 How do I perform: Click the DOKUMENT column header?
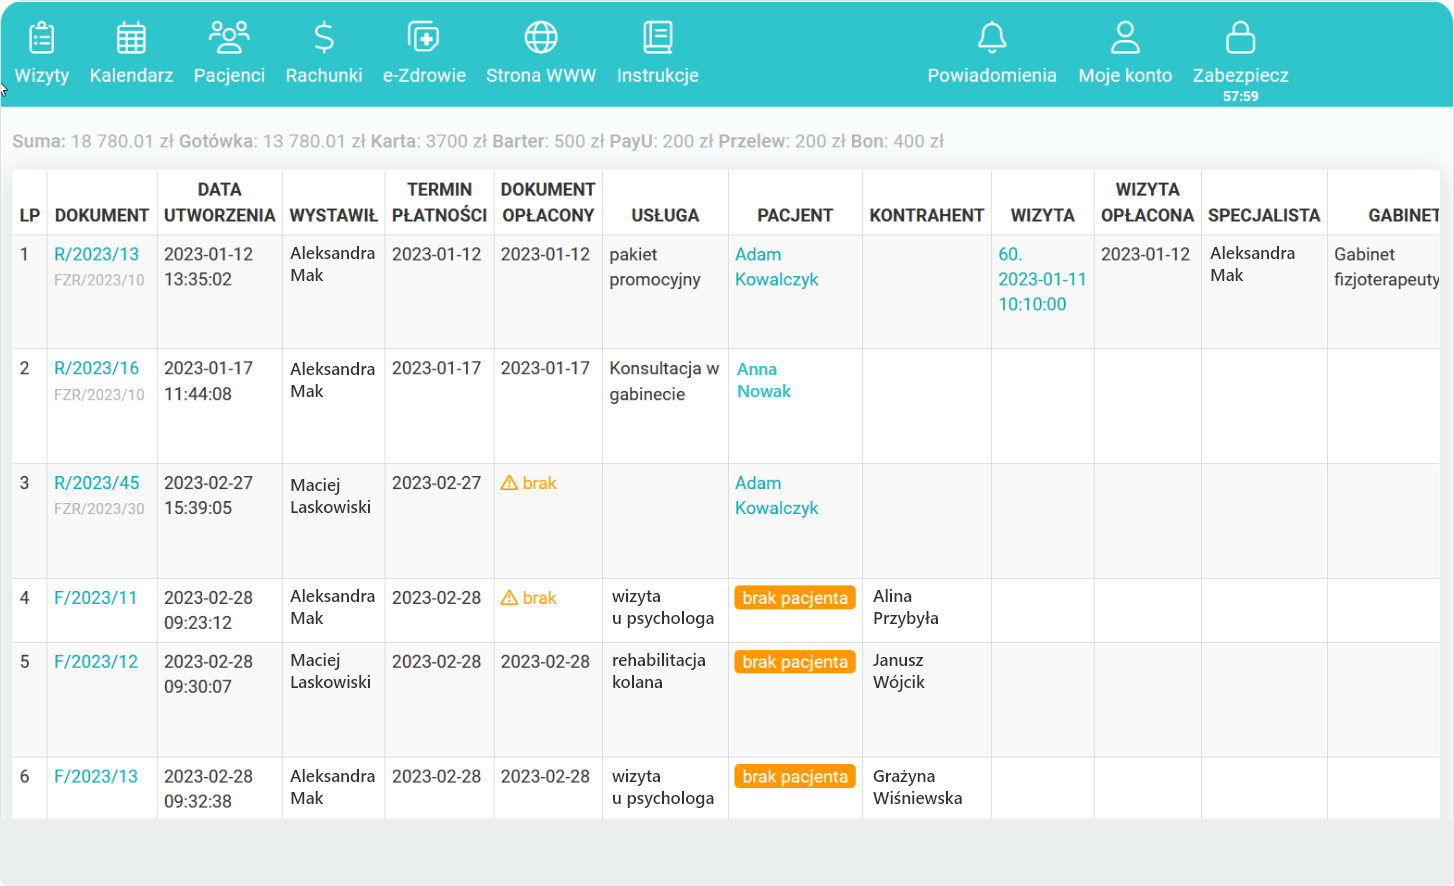(102, 216)
